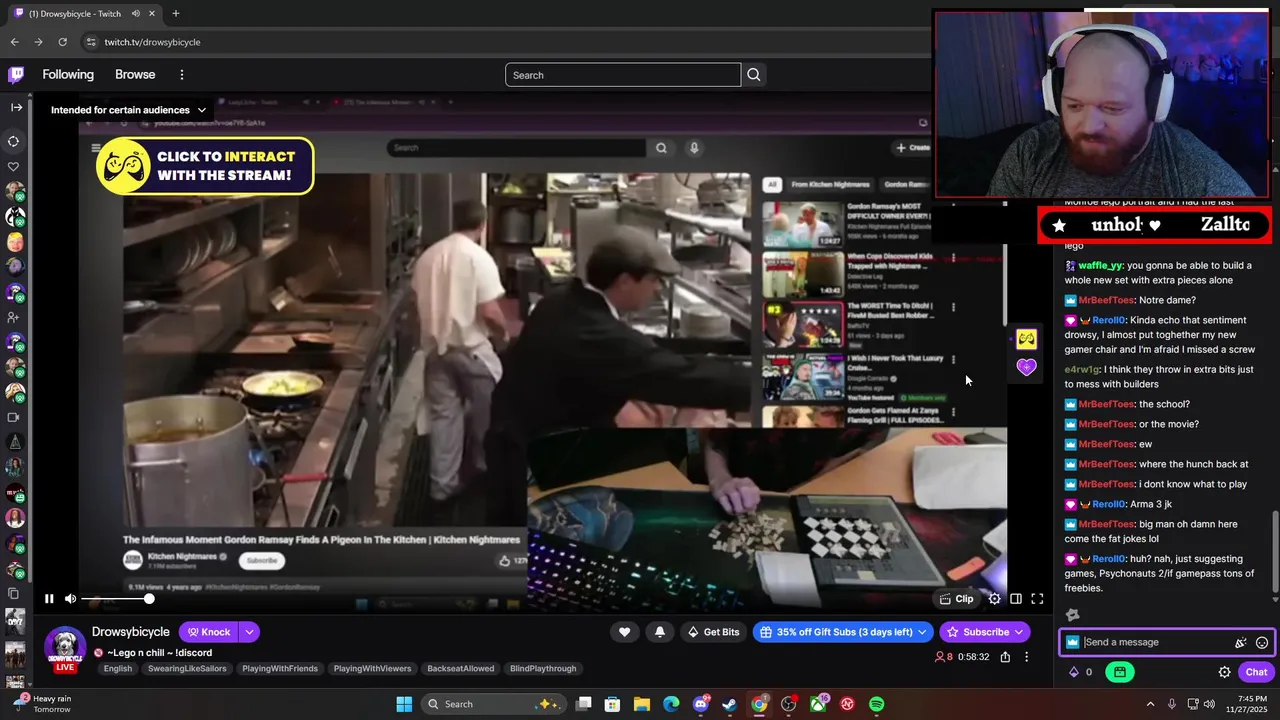Screen dimensions: 1280x720
Task: Select the BlindPlaythrough tag
Action: click(544, 669)
